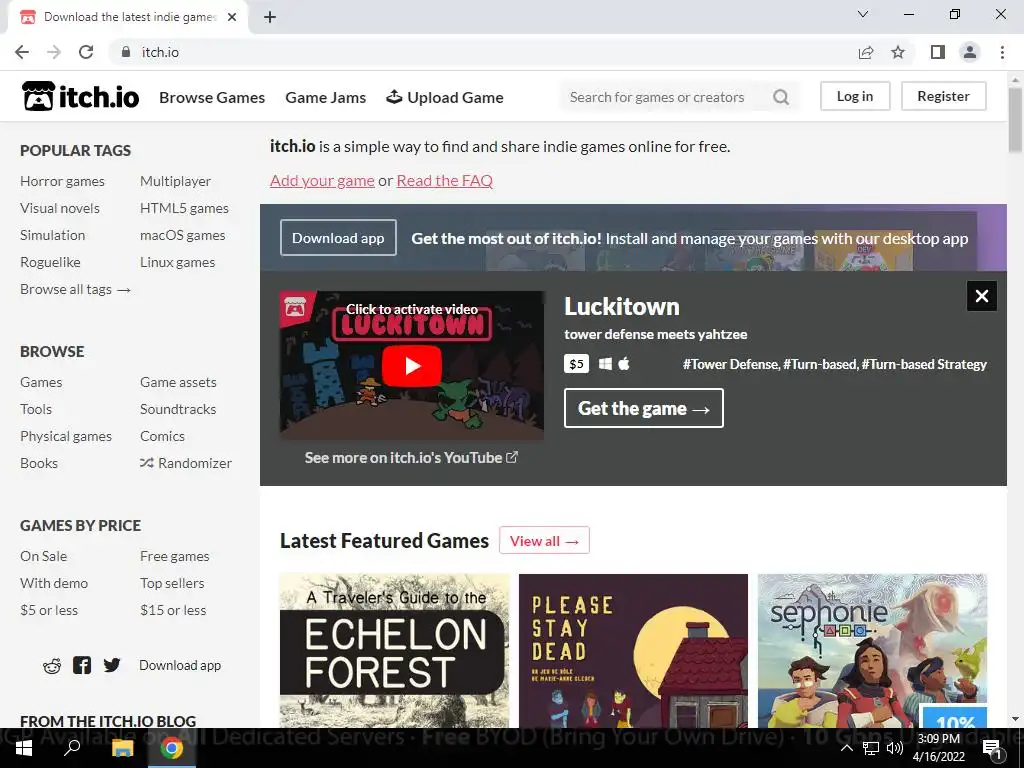The image size is (1024, 768).
Task: Follow the Add your game link
Action: click(x=323, y=181)
